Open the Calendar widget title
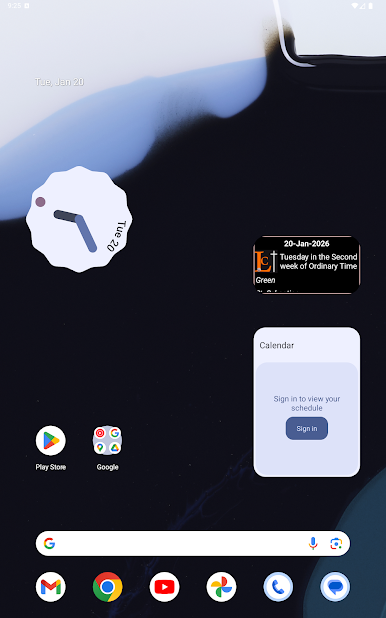 (x=276, y=345)
